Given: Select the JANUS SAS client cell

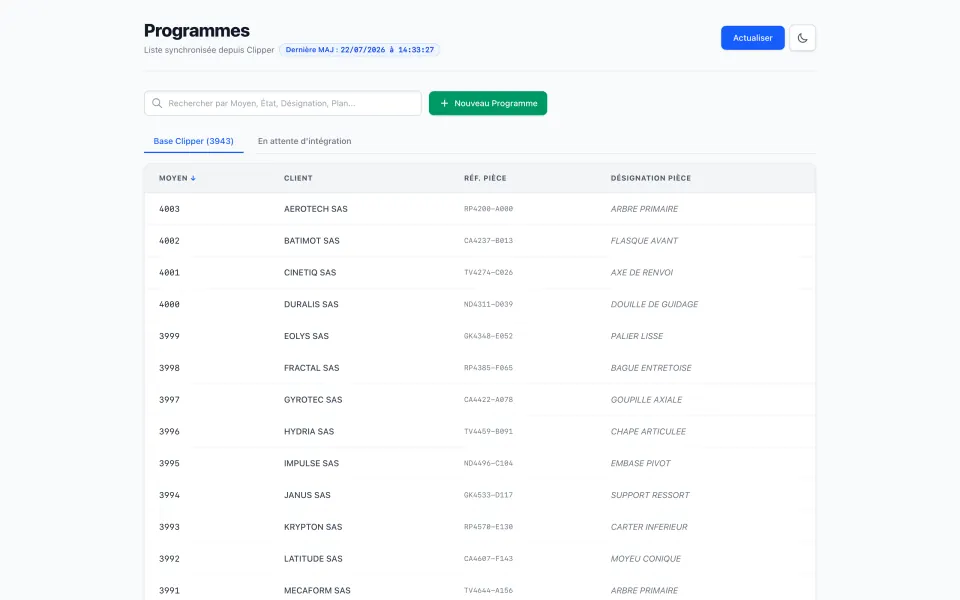Looking at the screenshot, I should [x=307, y=495].
